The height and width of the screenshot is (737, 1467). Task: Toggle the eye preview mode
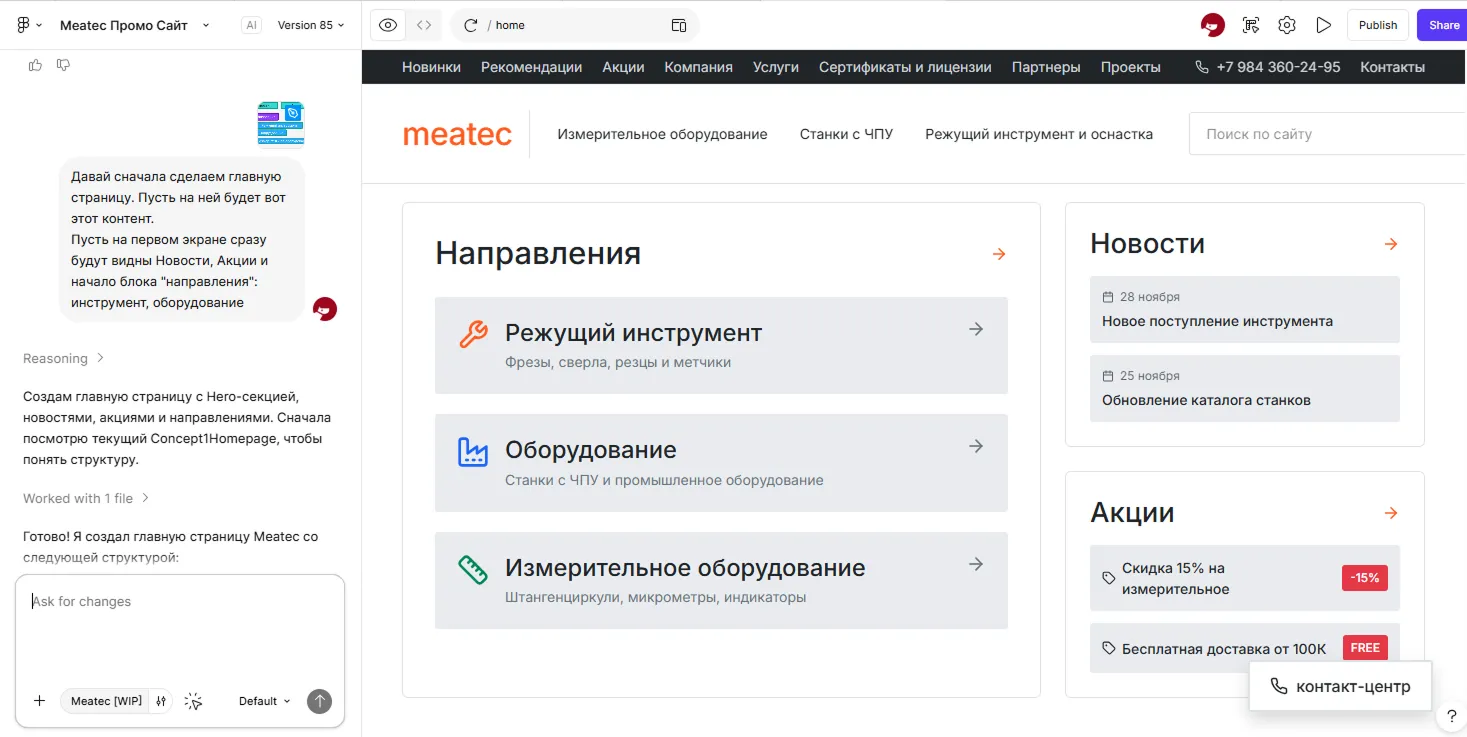pyautogui.click(x=388, y=24)
